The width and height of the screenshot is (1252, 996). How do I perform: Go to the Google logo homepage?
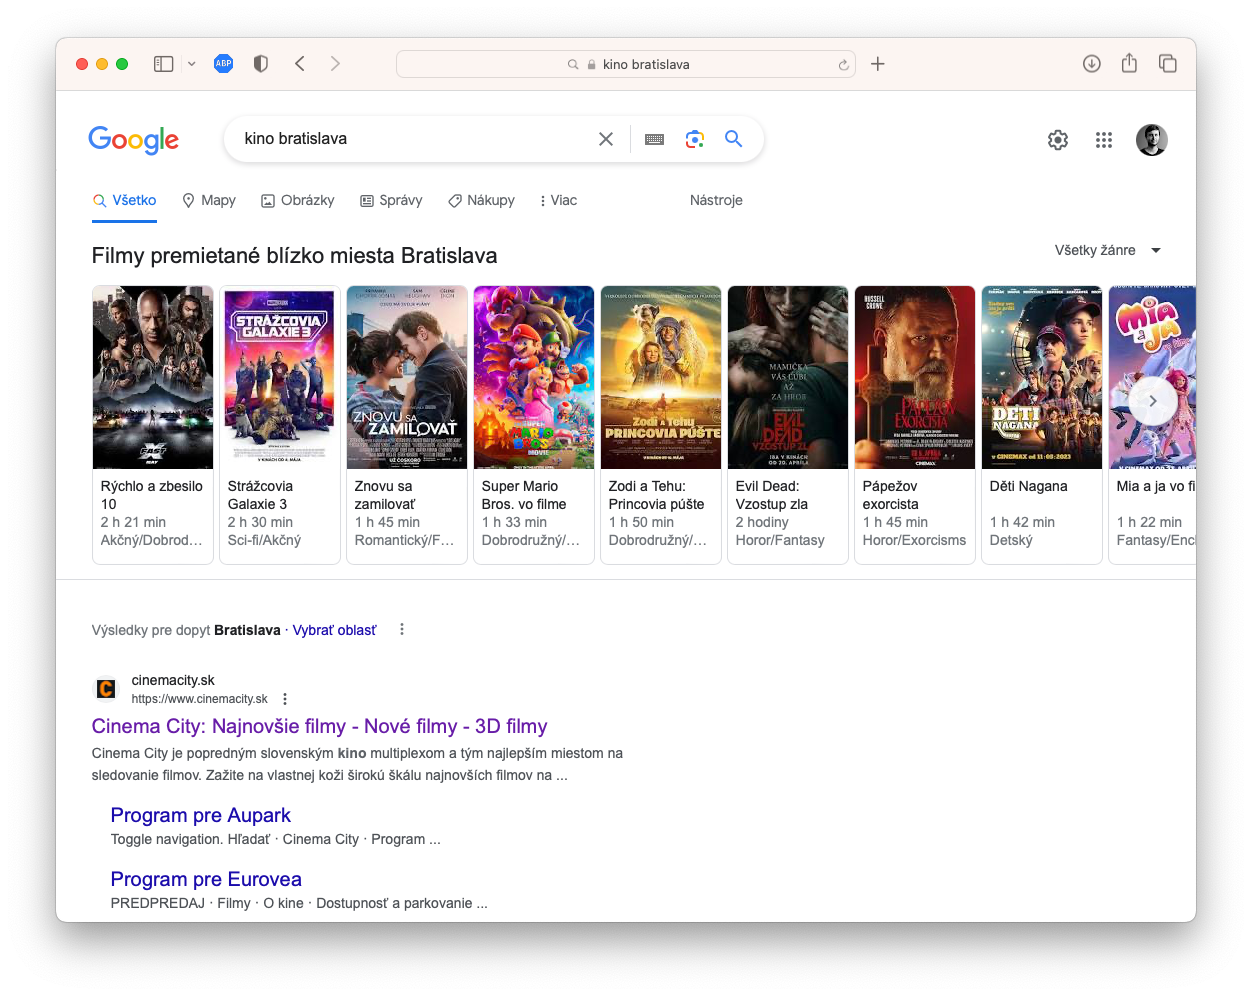[134, 140]
